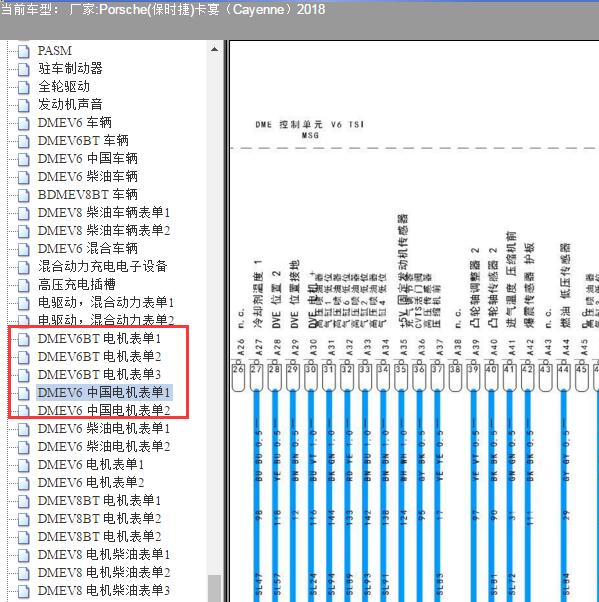Click document icon beside 全轮驱动

click(23, 87)
